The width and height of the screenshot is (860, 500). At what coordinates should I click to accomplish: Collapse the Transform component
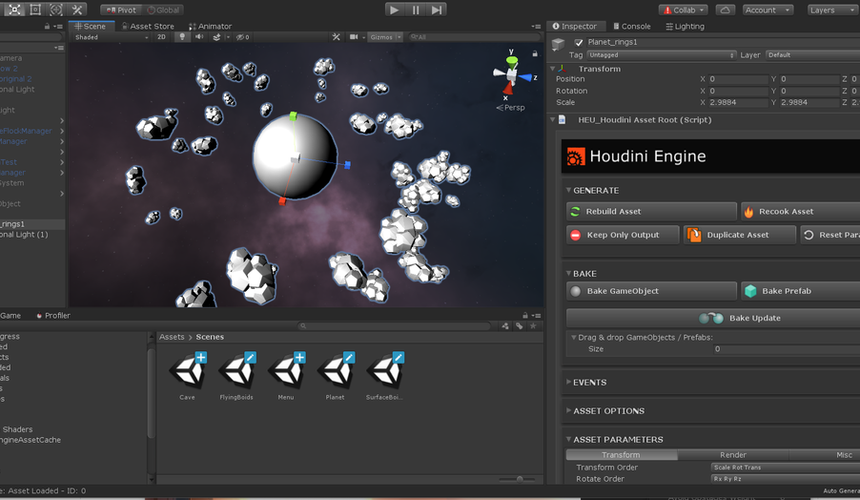553,69
